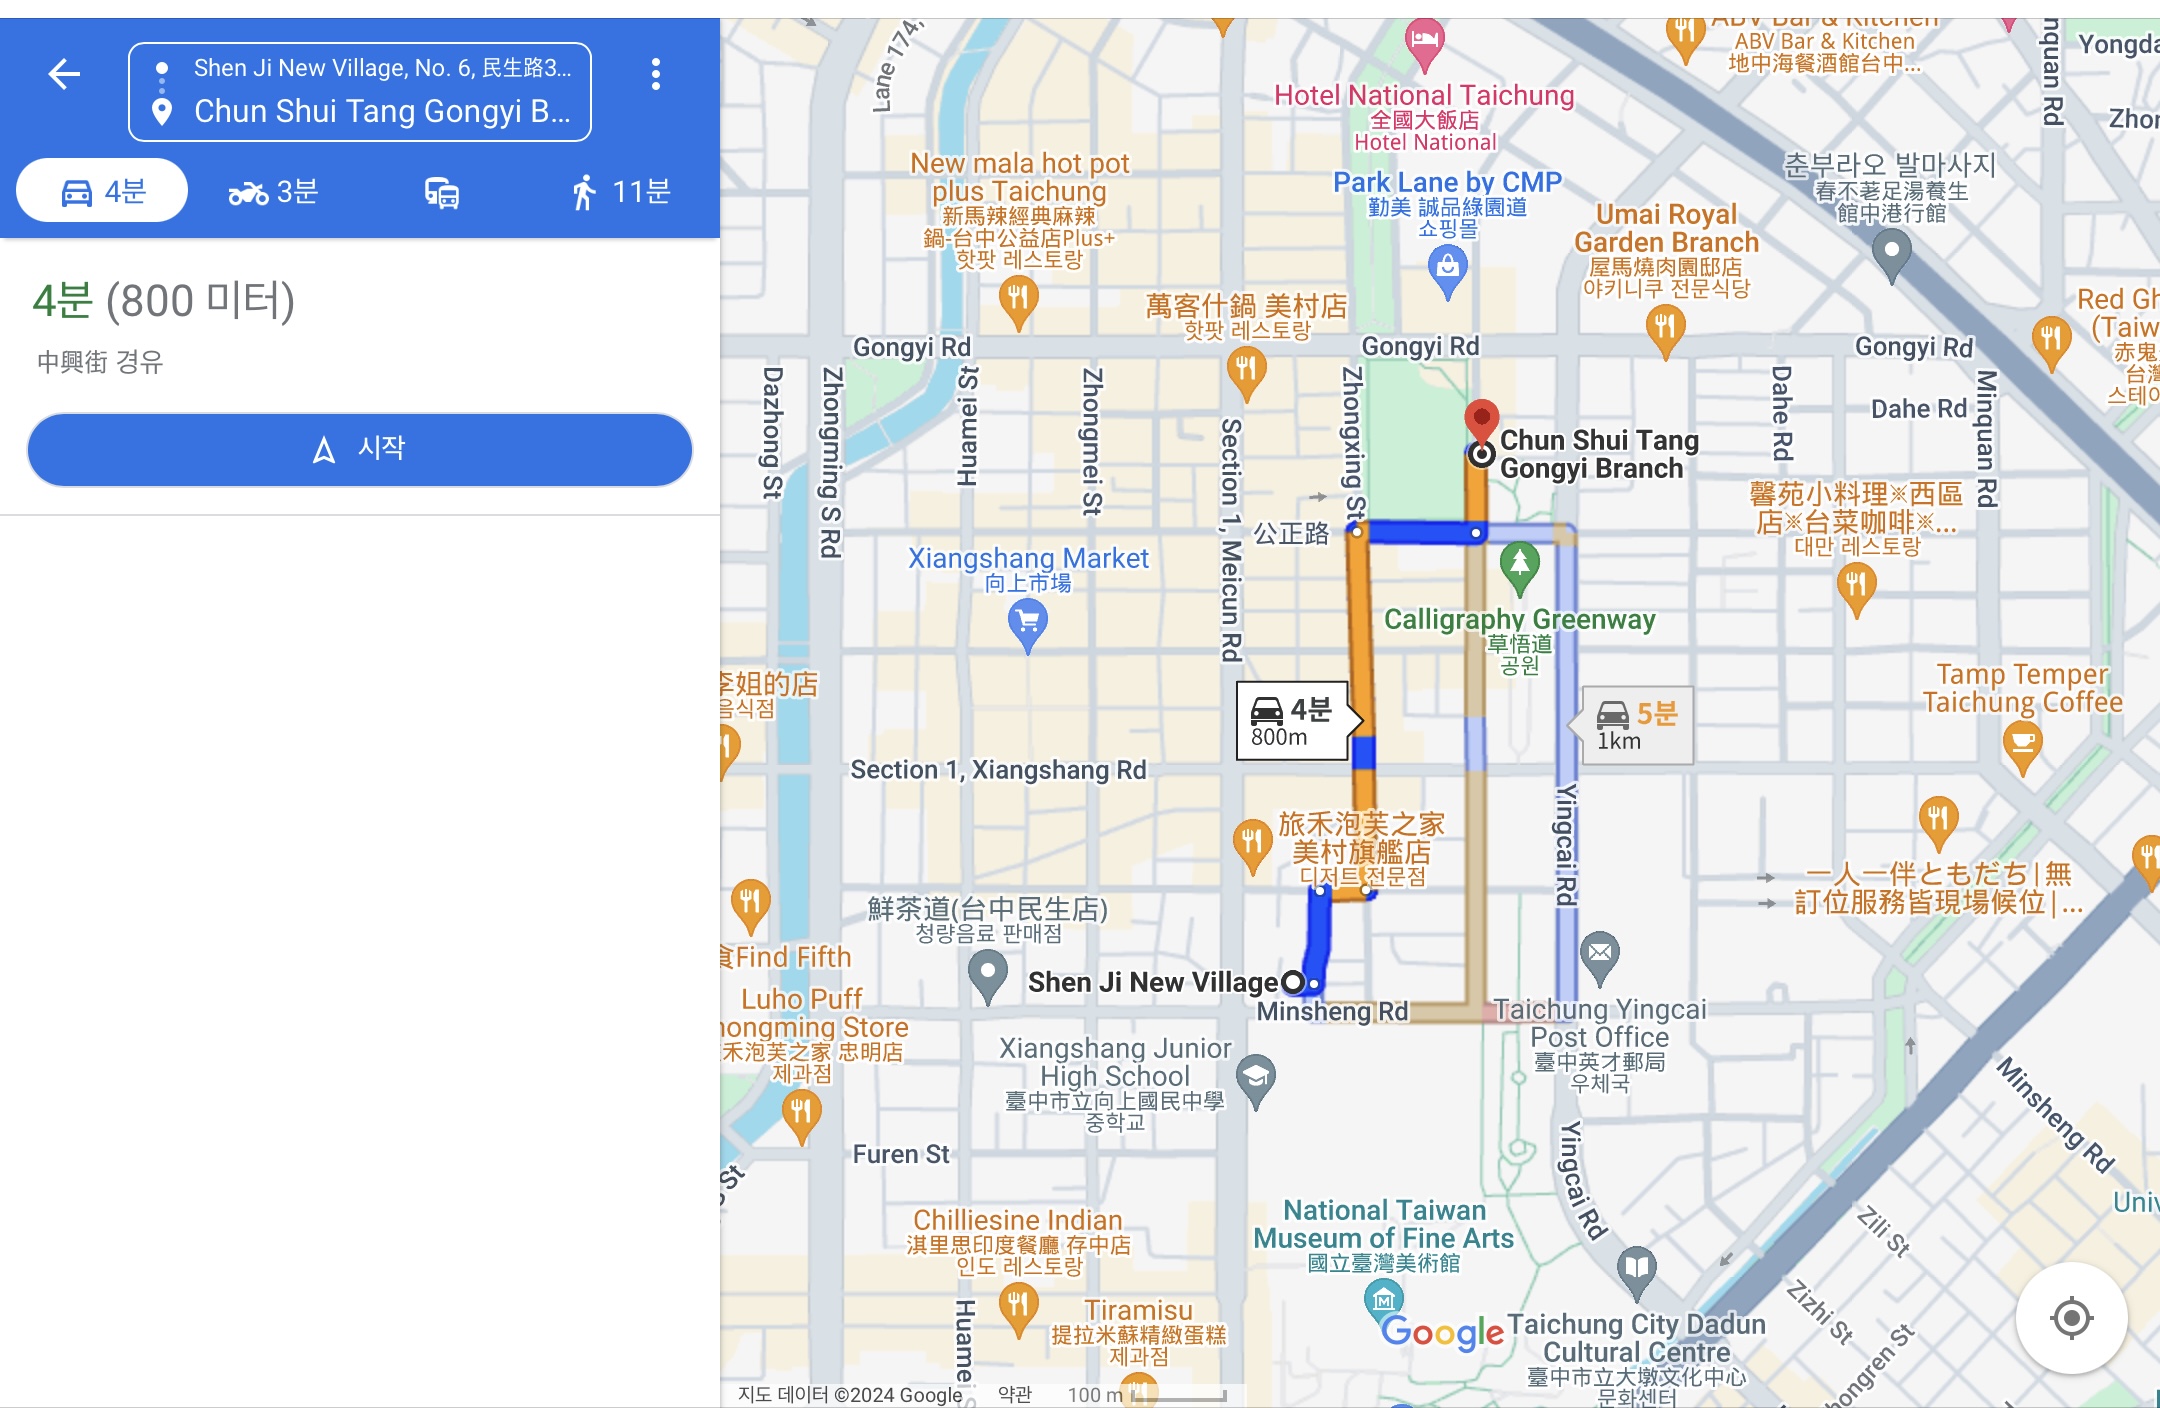This screenshot has height=1408, width=2160.
Task: Switch to public transit travel mode
Action: (x=441, y=192)
